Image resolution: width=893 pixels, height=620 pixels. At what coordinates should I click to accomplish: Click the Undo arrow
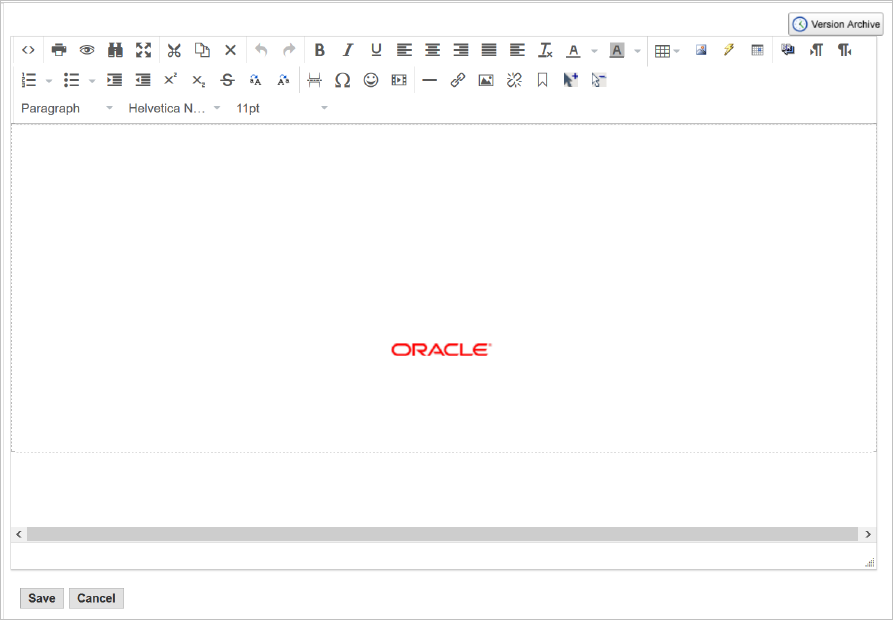pyautogui.click(x=261, y=50)
